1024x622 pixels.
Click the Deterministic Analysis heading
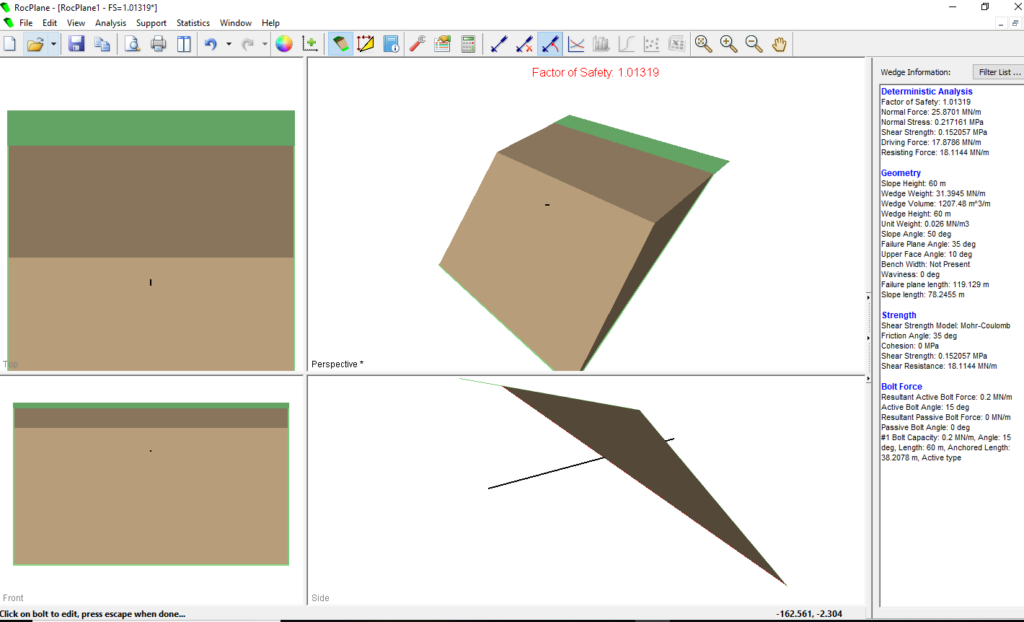(926, 91)
